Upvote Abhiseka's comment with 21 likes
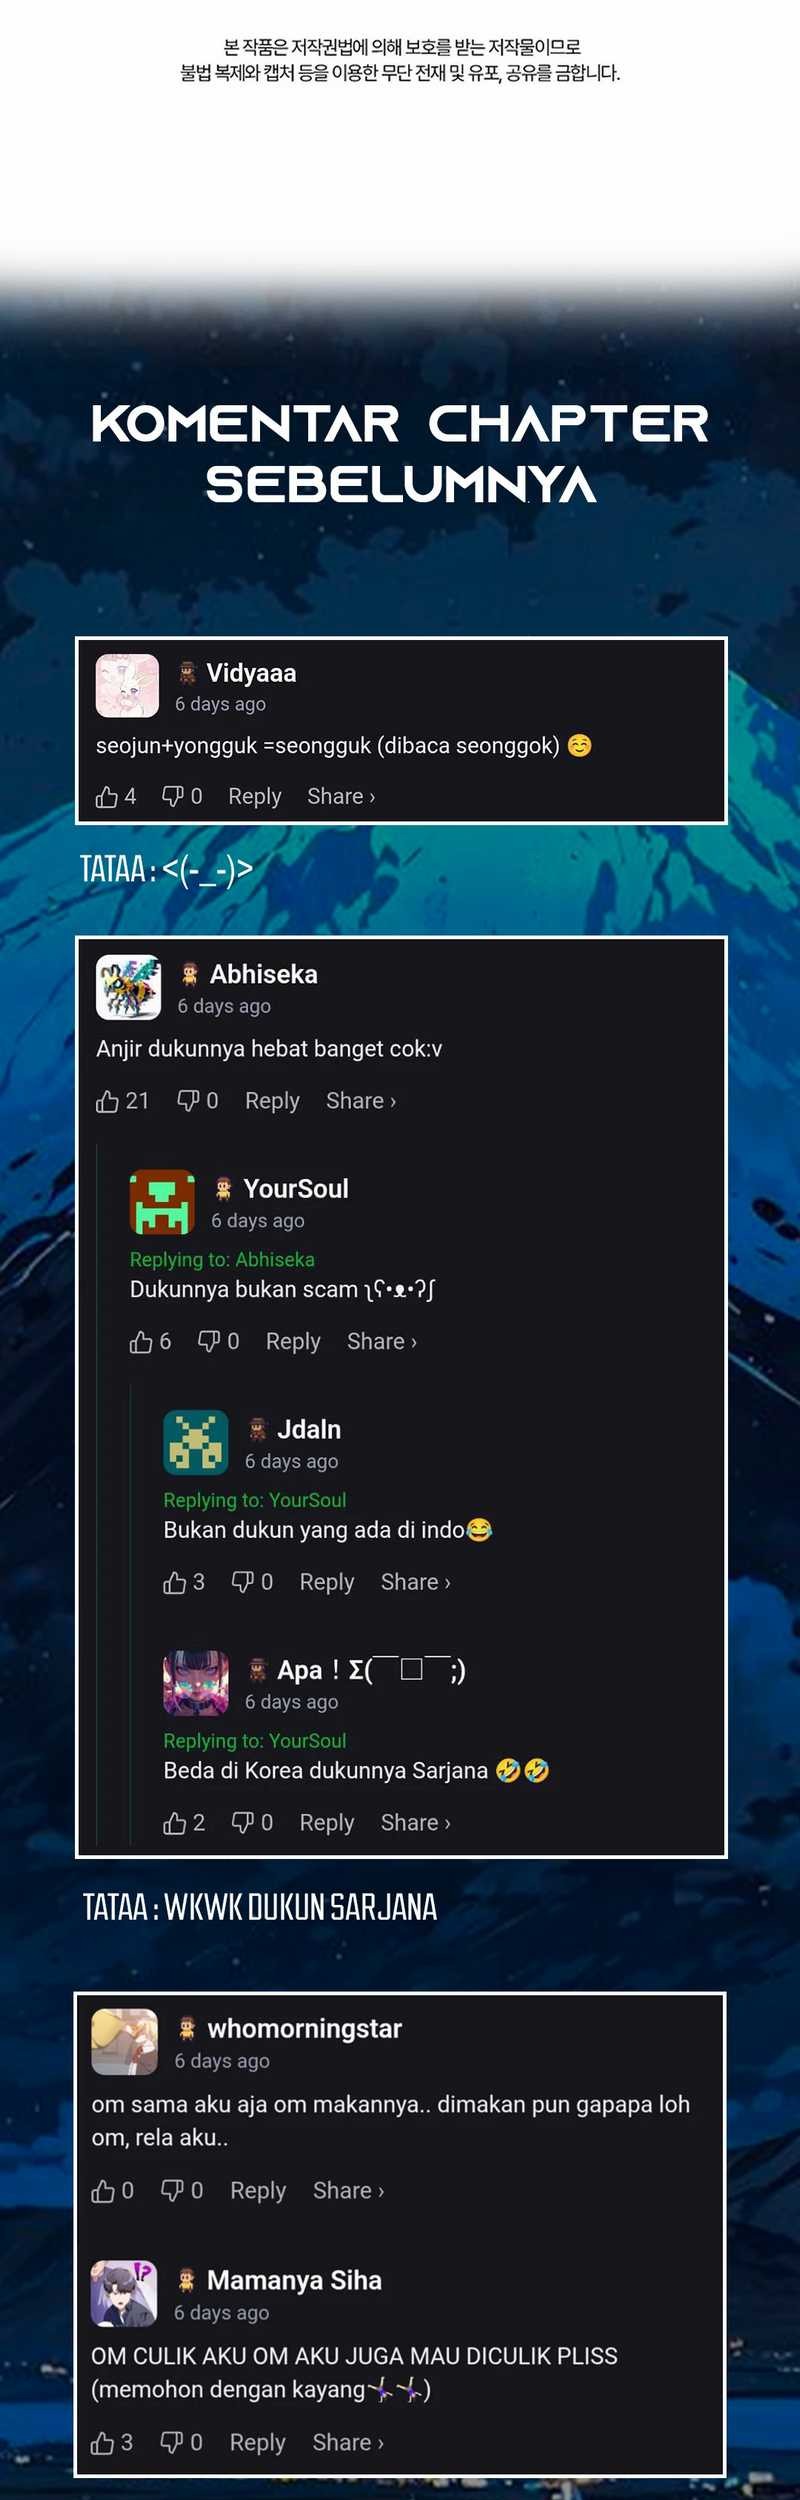This screenshot has width=800, height=2500. click(107, 1101)
